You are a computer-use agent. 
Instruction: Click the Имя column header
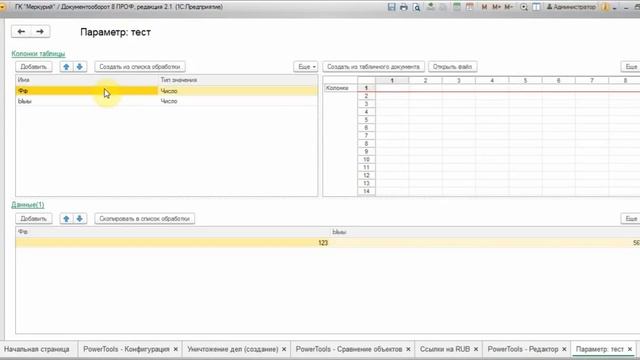(x=87, y=80)
